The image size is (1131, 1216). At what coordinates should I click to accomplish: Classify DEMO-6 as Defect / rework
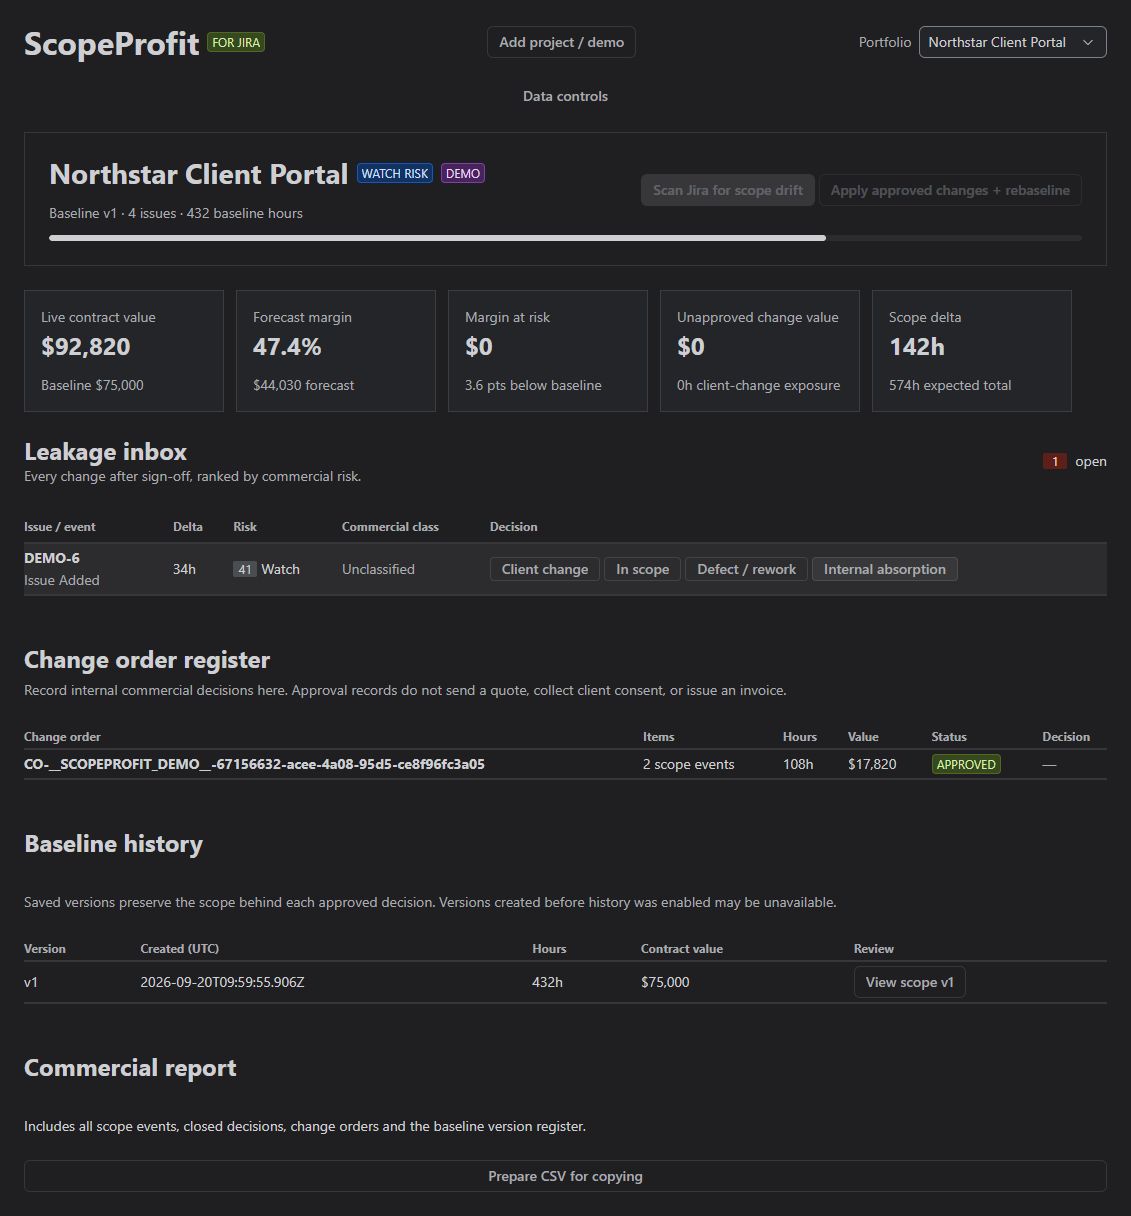click(x=746, y=569)
